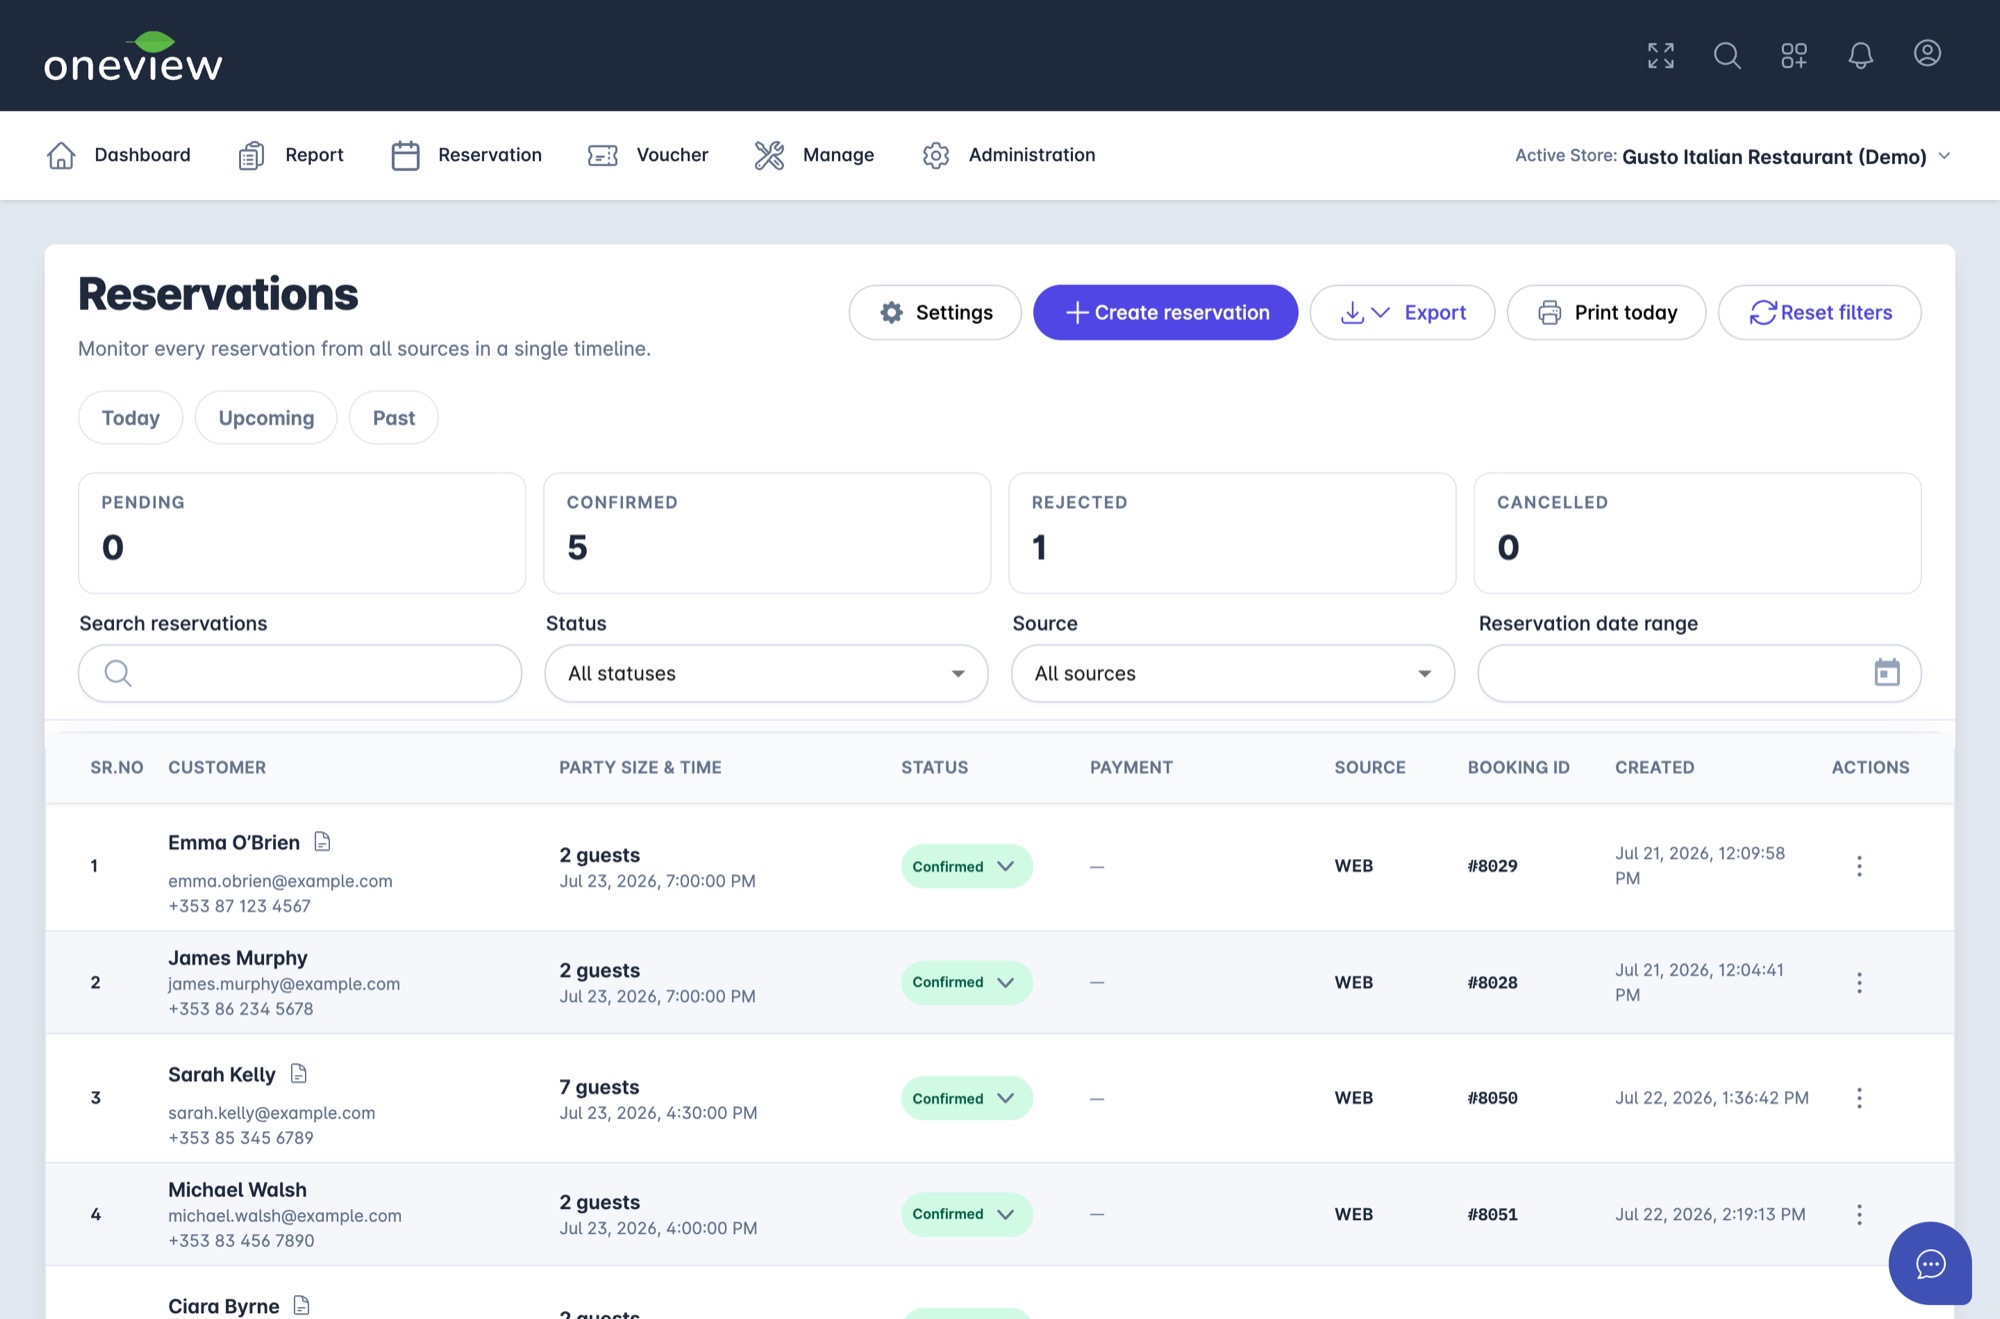Open actions menu for booking #8029
This screenshot has width=2000, height=1319.
tap(1859, 866)
